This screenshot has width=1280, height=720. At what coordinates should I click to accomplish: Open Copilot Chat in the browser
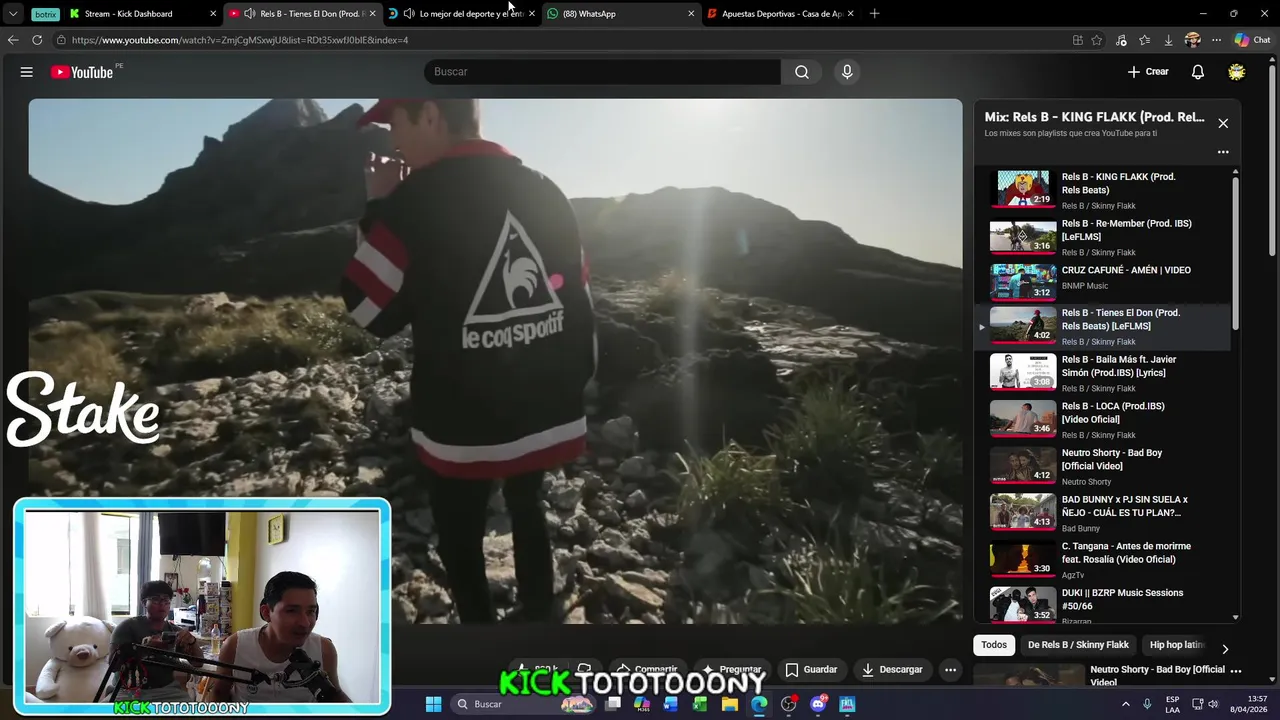[x=1252, y=40]
